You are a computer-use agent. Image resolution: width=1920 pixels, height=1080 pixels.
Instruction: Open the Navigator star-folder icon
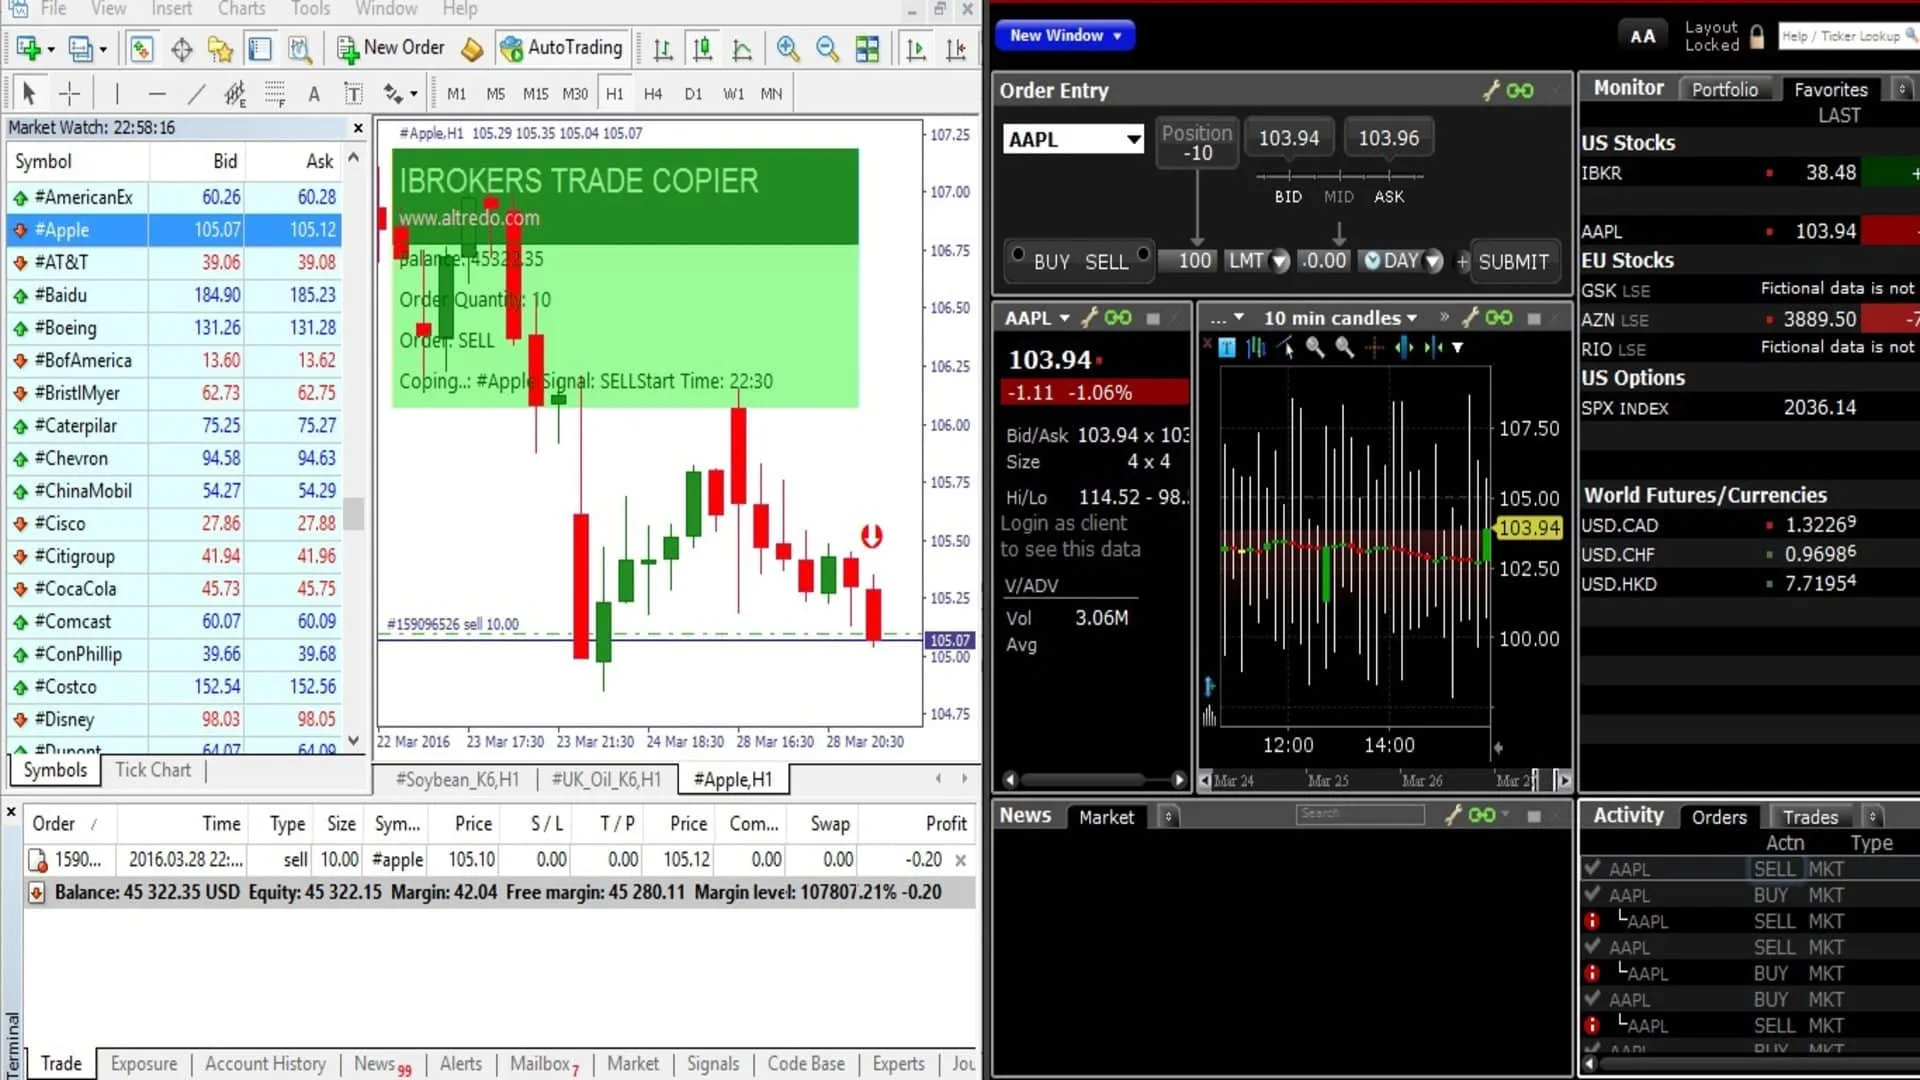(x=220, y=48)
